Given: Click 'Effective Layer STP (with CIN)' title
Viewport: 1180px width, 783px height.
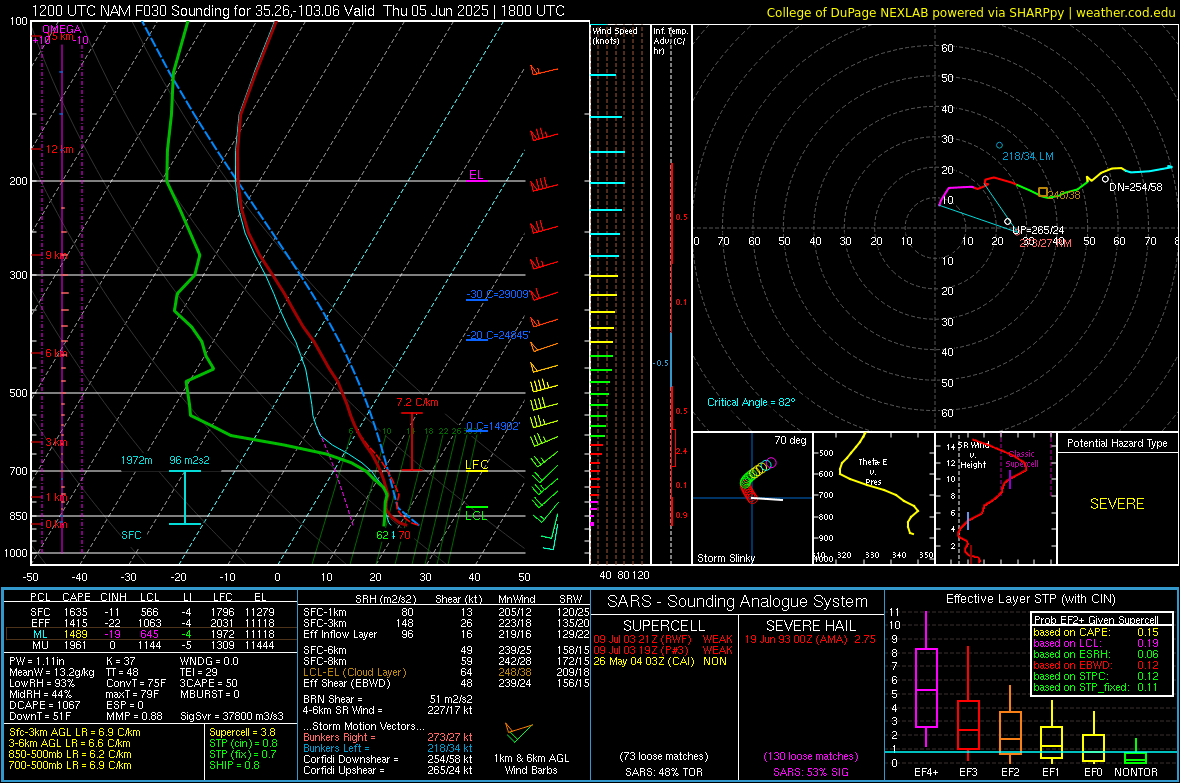Looking at the screenshot, I should click(x=1030, y=599).
